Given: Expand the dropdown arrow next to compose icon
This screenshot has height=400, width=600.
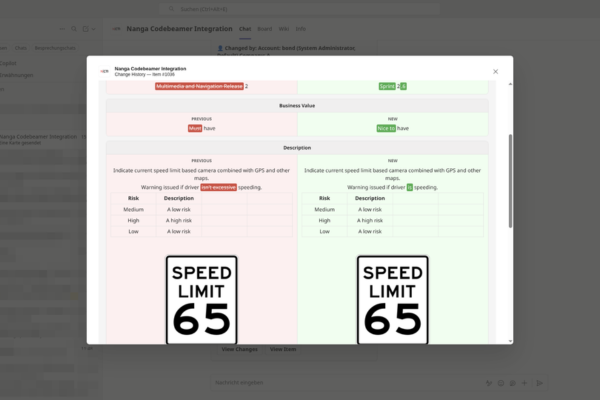Looking at the screenshot, I should coord(93,29).
